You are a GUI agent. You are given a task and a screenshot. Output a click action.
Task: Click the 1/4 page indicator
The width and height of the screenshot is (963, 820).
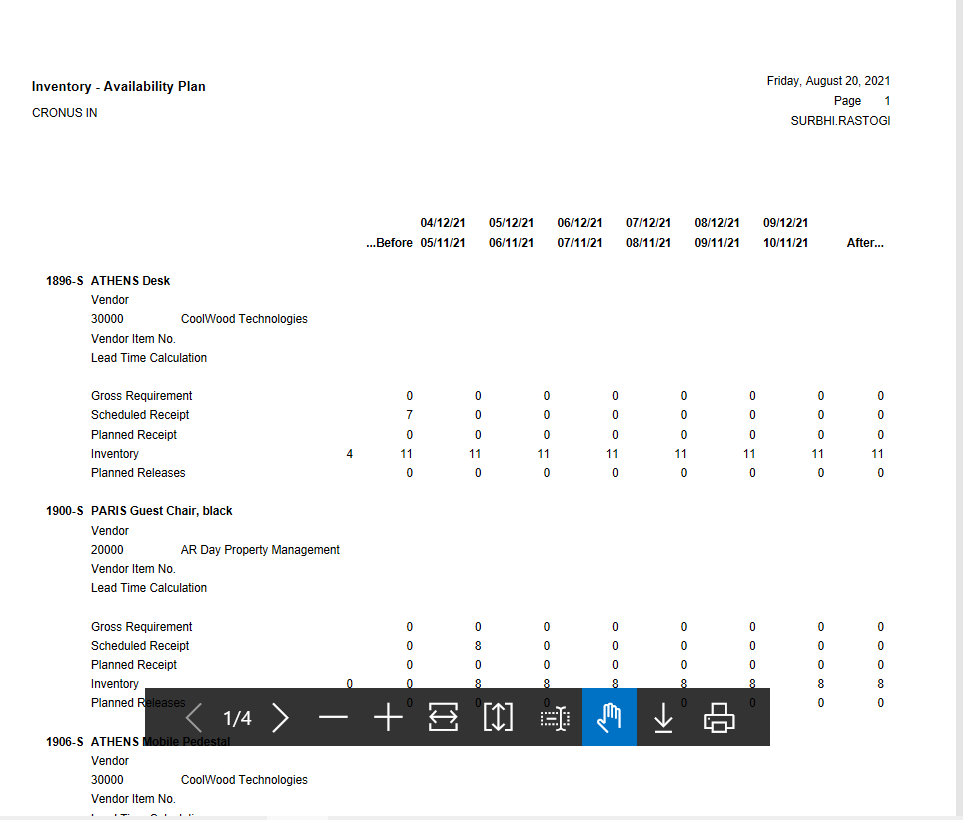coord(237,717)
